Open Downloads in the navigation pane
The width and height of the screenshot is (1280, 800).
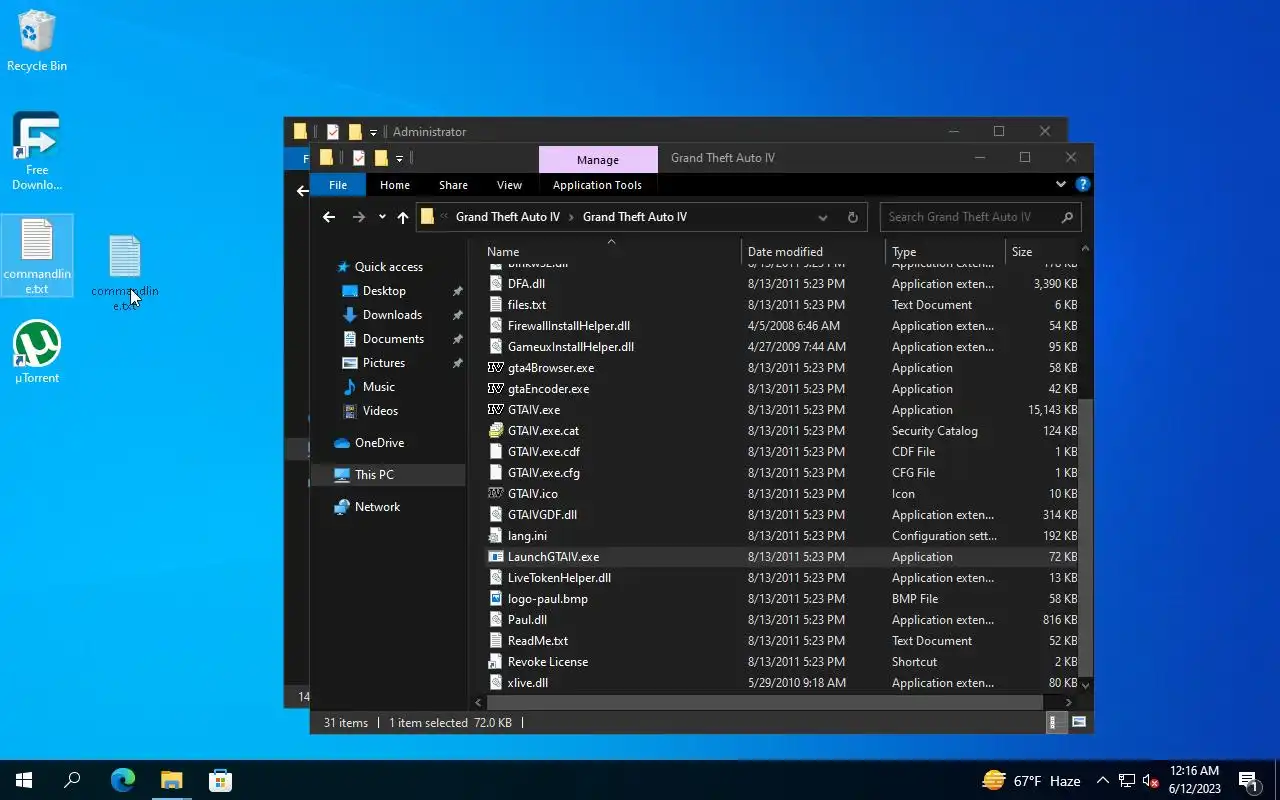pyautogui.click(x=392, y=315)
